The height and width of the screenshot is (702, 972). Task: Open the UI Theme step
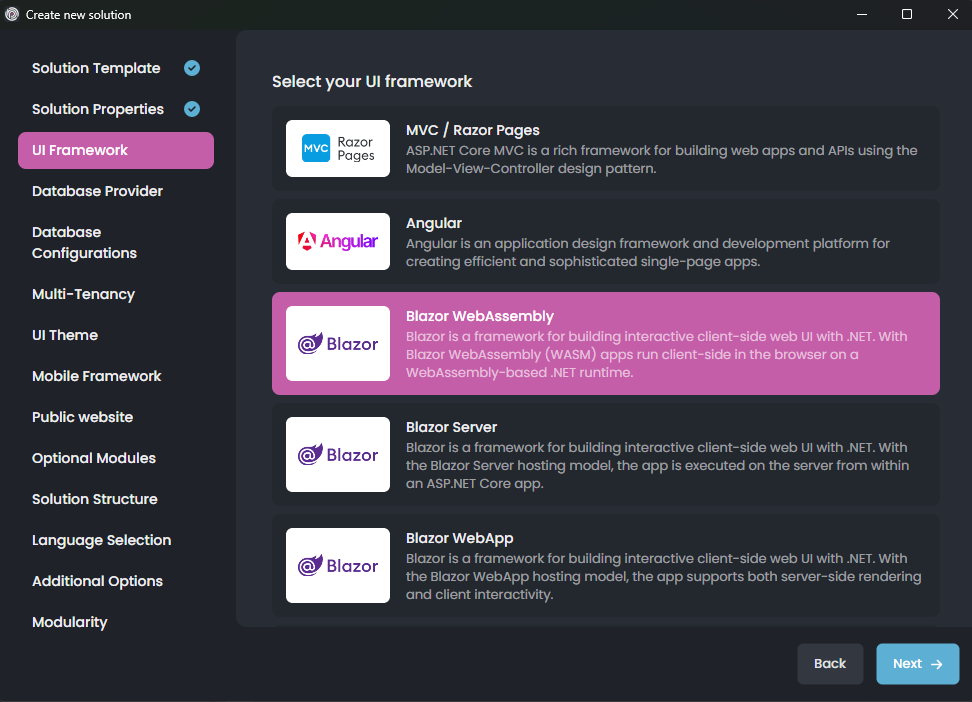[65, 335]
